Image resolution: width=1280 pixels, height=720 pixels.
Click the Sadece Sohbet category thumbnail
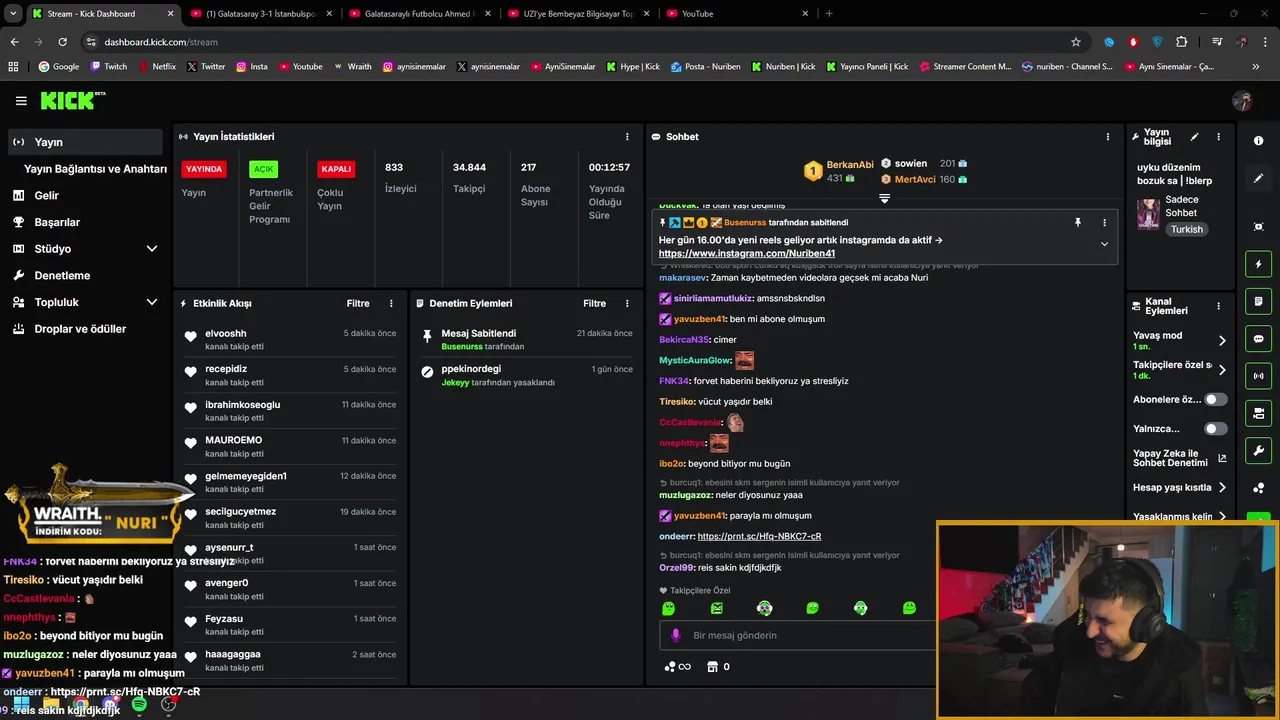point(1148,213)
